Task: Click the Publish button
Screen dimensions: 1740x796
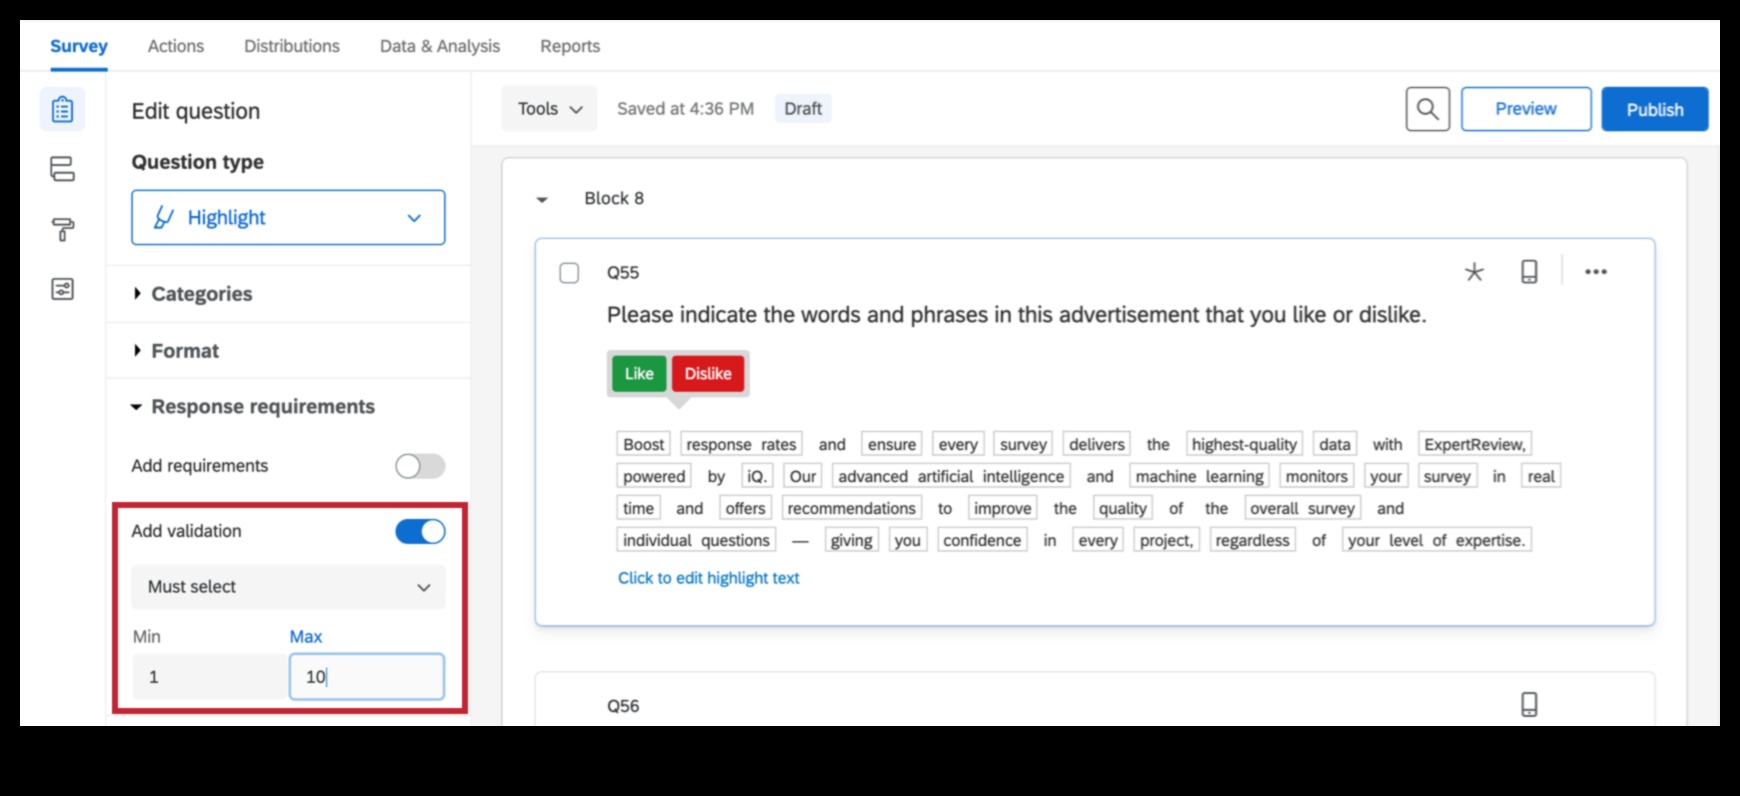Action: pyautogui.click(x=1654, y=109)
